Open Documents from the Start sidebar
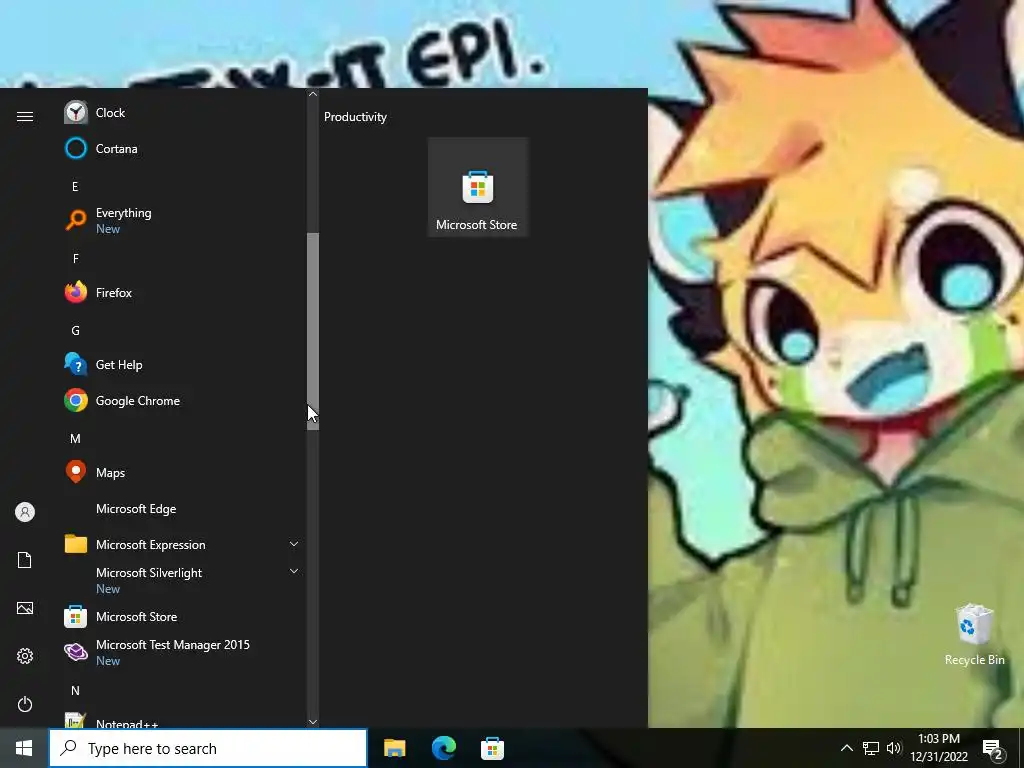The width and height of the screenshot is (1024, 768). [25, 560]
